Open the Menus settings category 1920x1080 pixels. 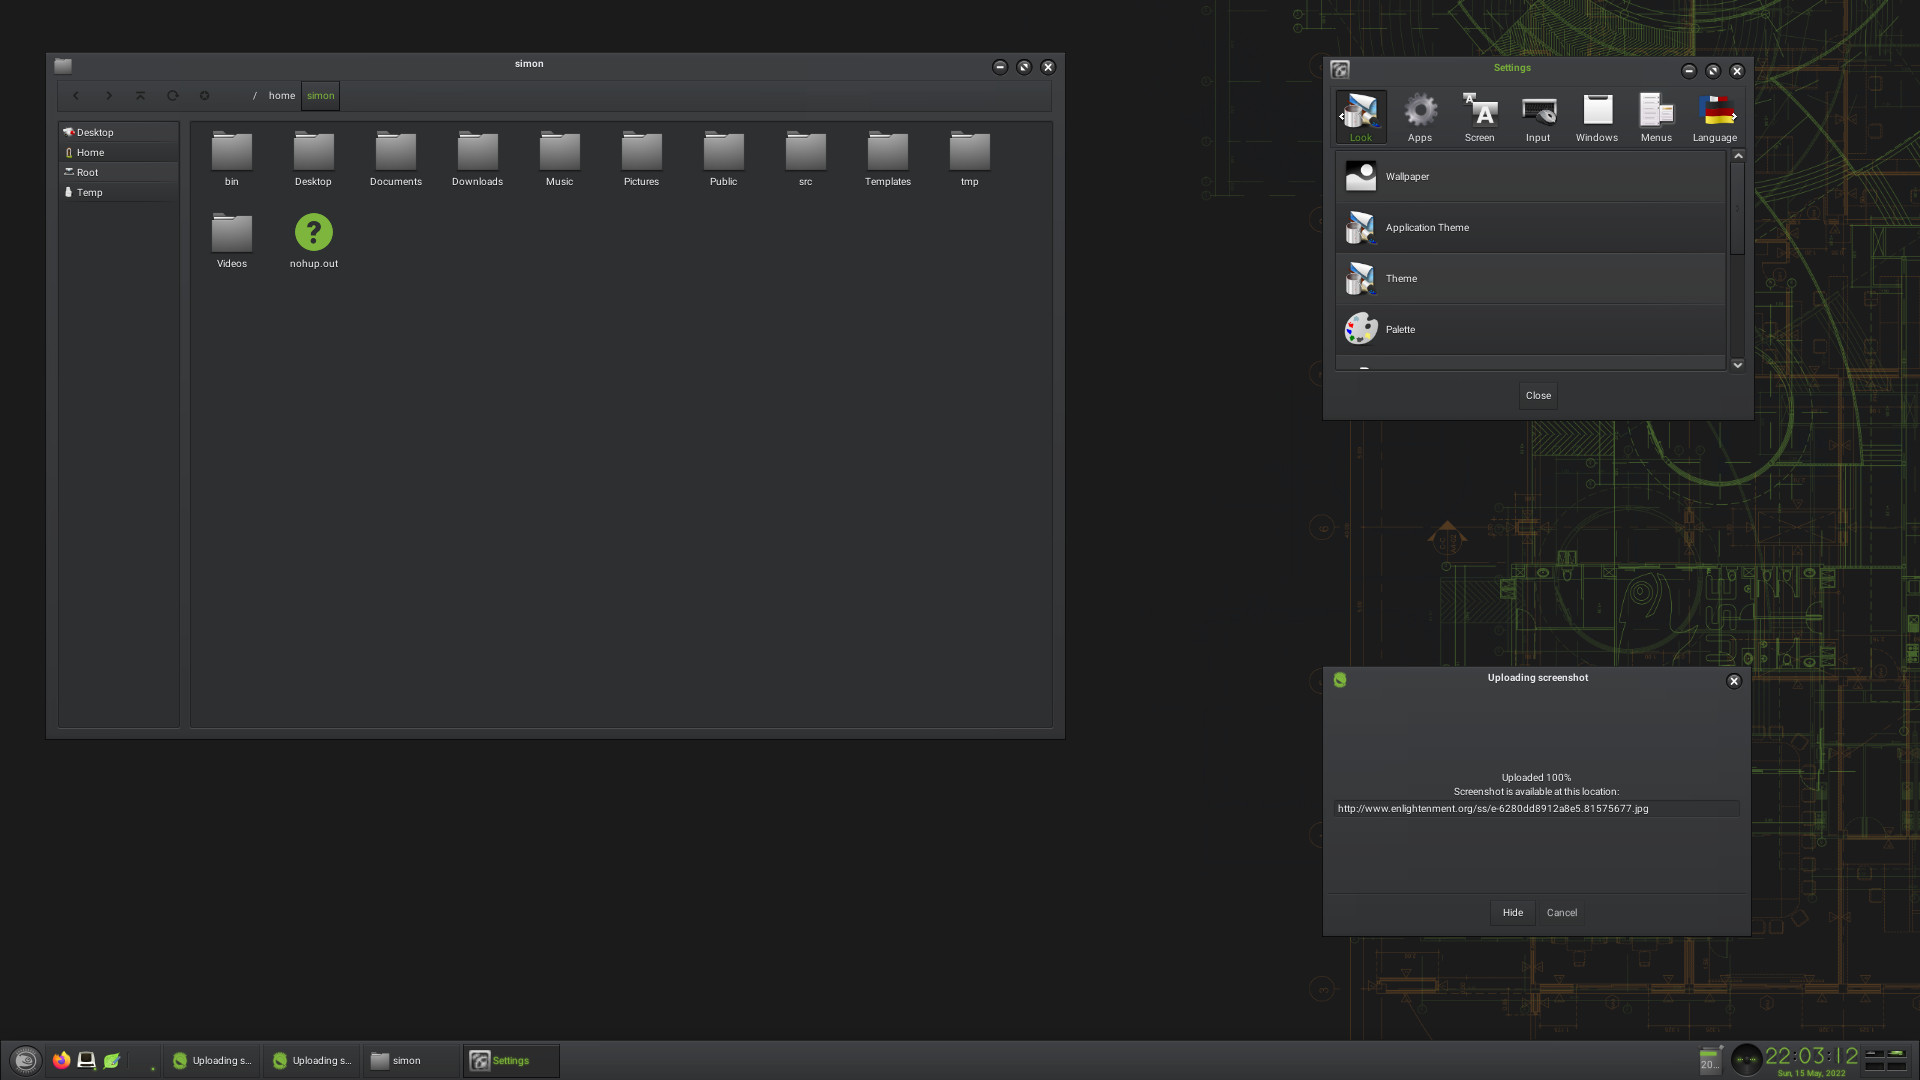[1655, 115]
